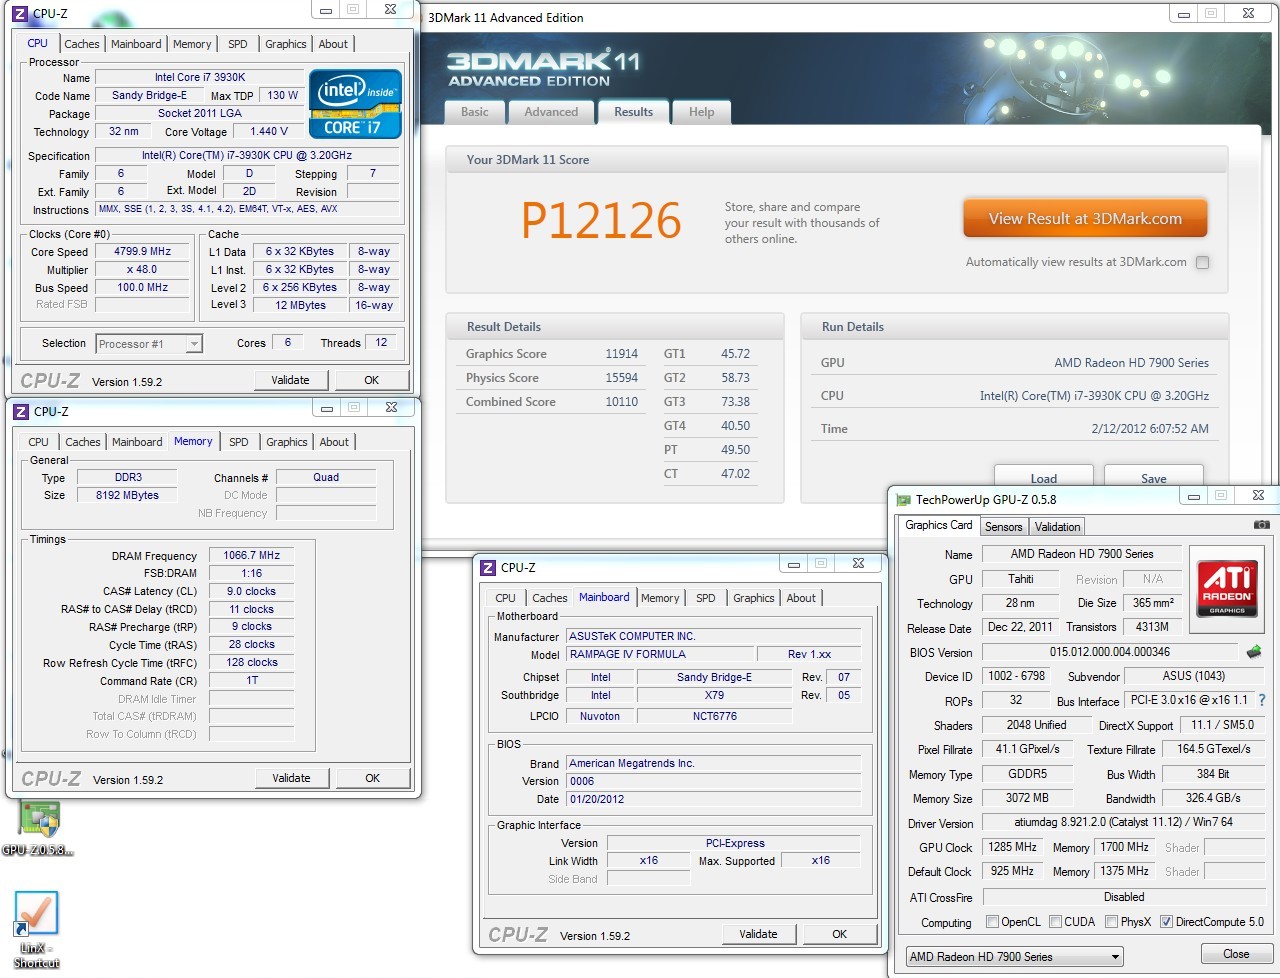The height and width of the screenshot is (978, 1280).
Task: Click the Bus Interface question mark icon
Action: pos(1262,700)
